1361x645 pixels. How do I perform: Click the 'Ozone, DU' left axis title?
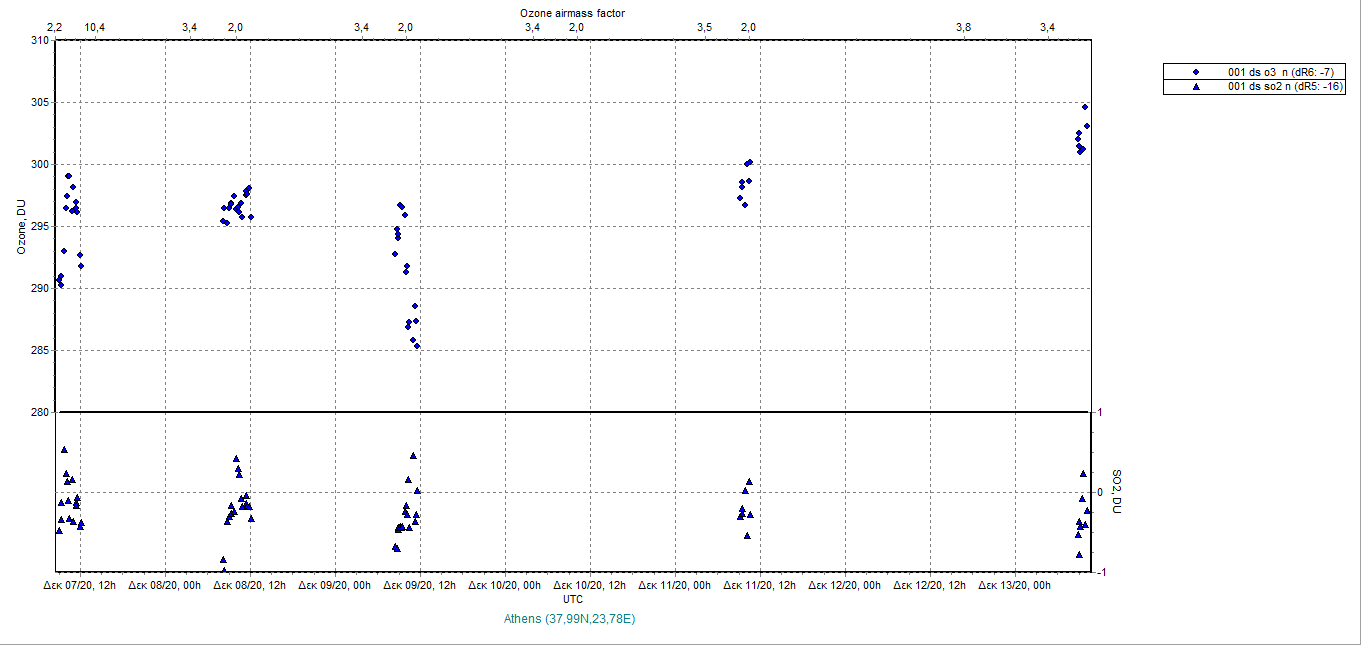pos(20,227)
